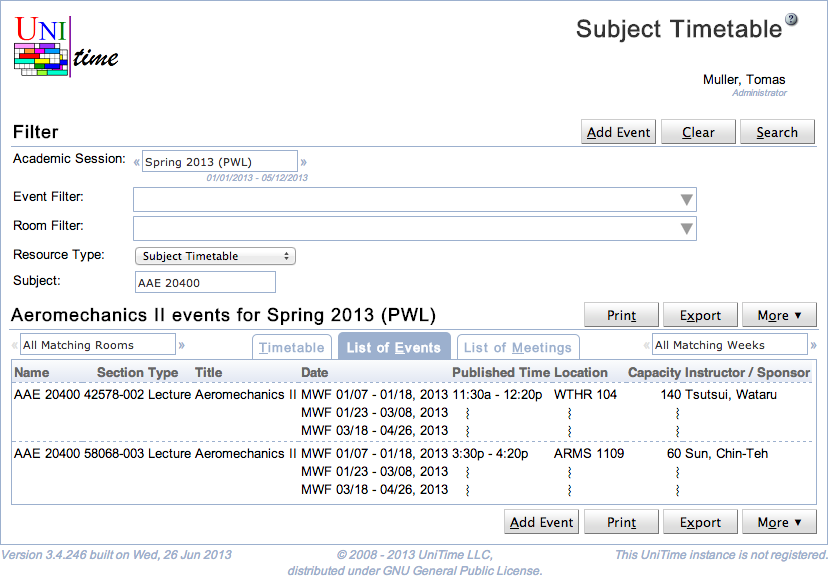Click the bottom Export button
The width and height of the screenshot is (828, 582).
click(700, 522)
